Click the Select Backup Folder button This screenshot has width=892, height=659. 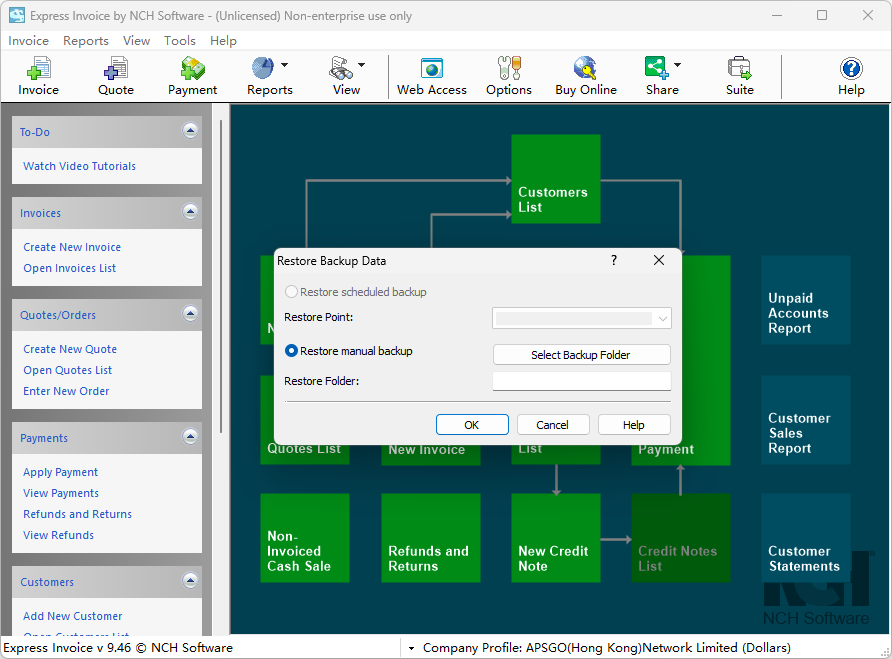point(581,355)
